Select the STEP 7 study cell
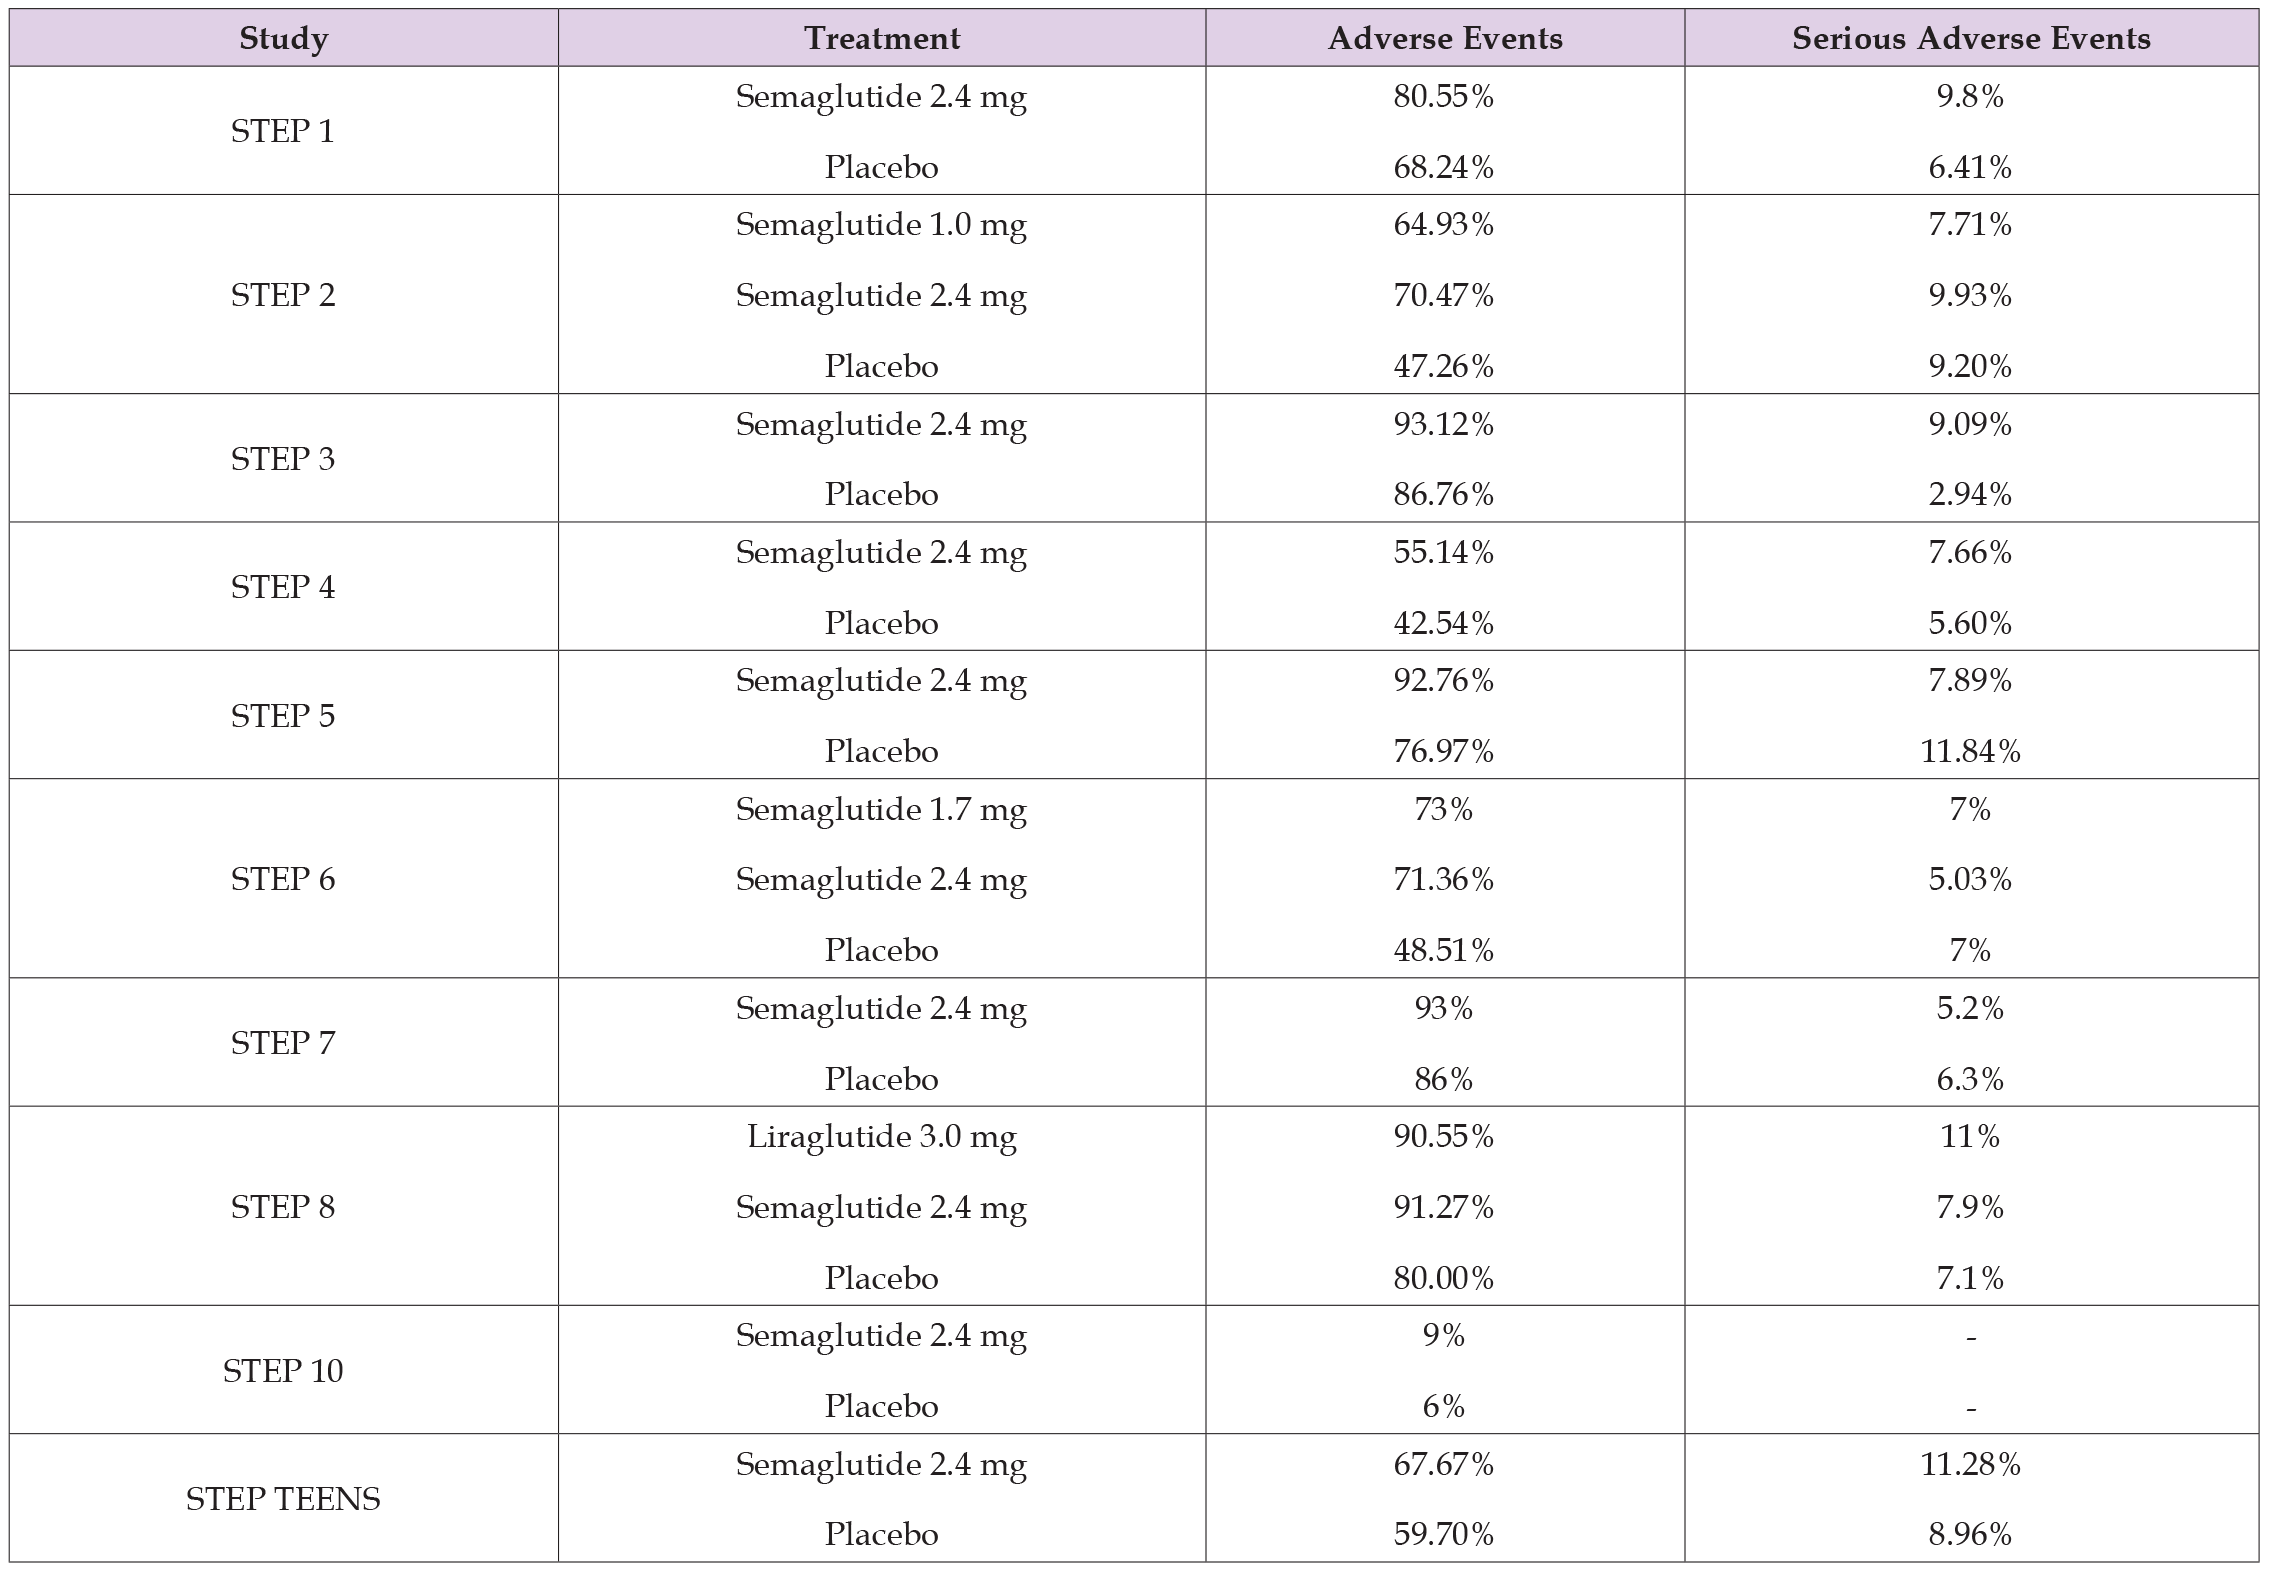 pos(283,1043)
